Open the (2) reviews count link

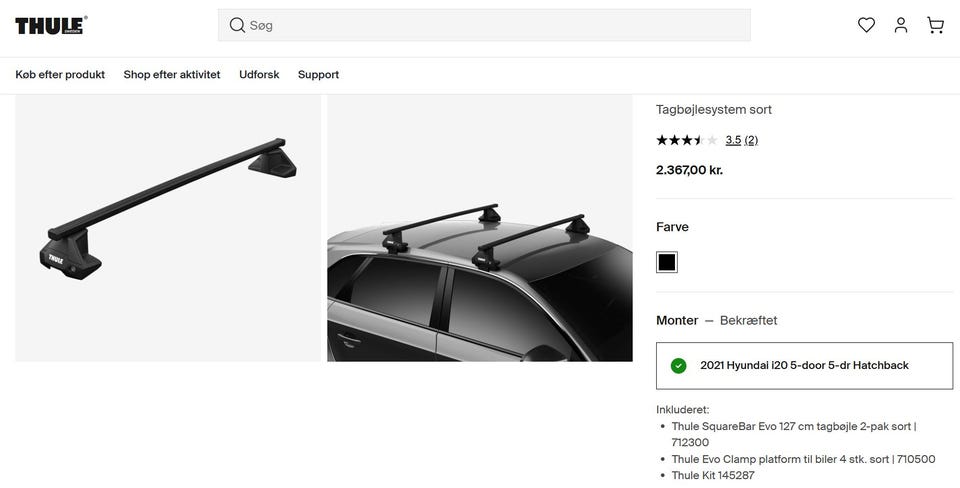[x=751, y=140]
